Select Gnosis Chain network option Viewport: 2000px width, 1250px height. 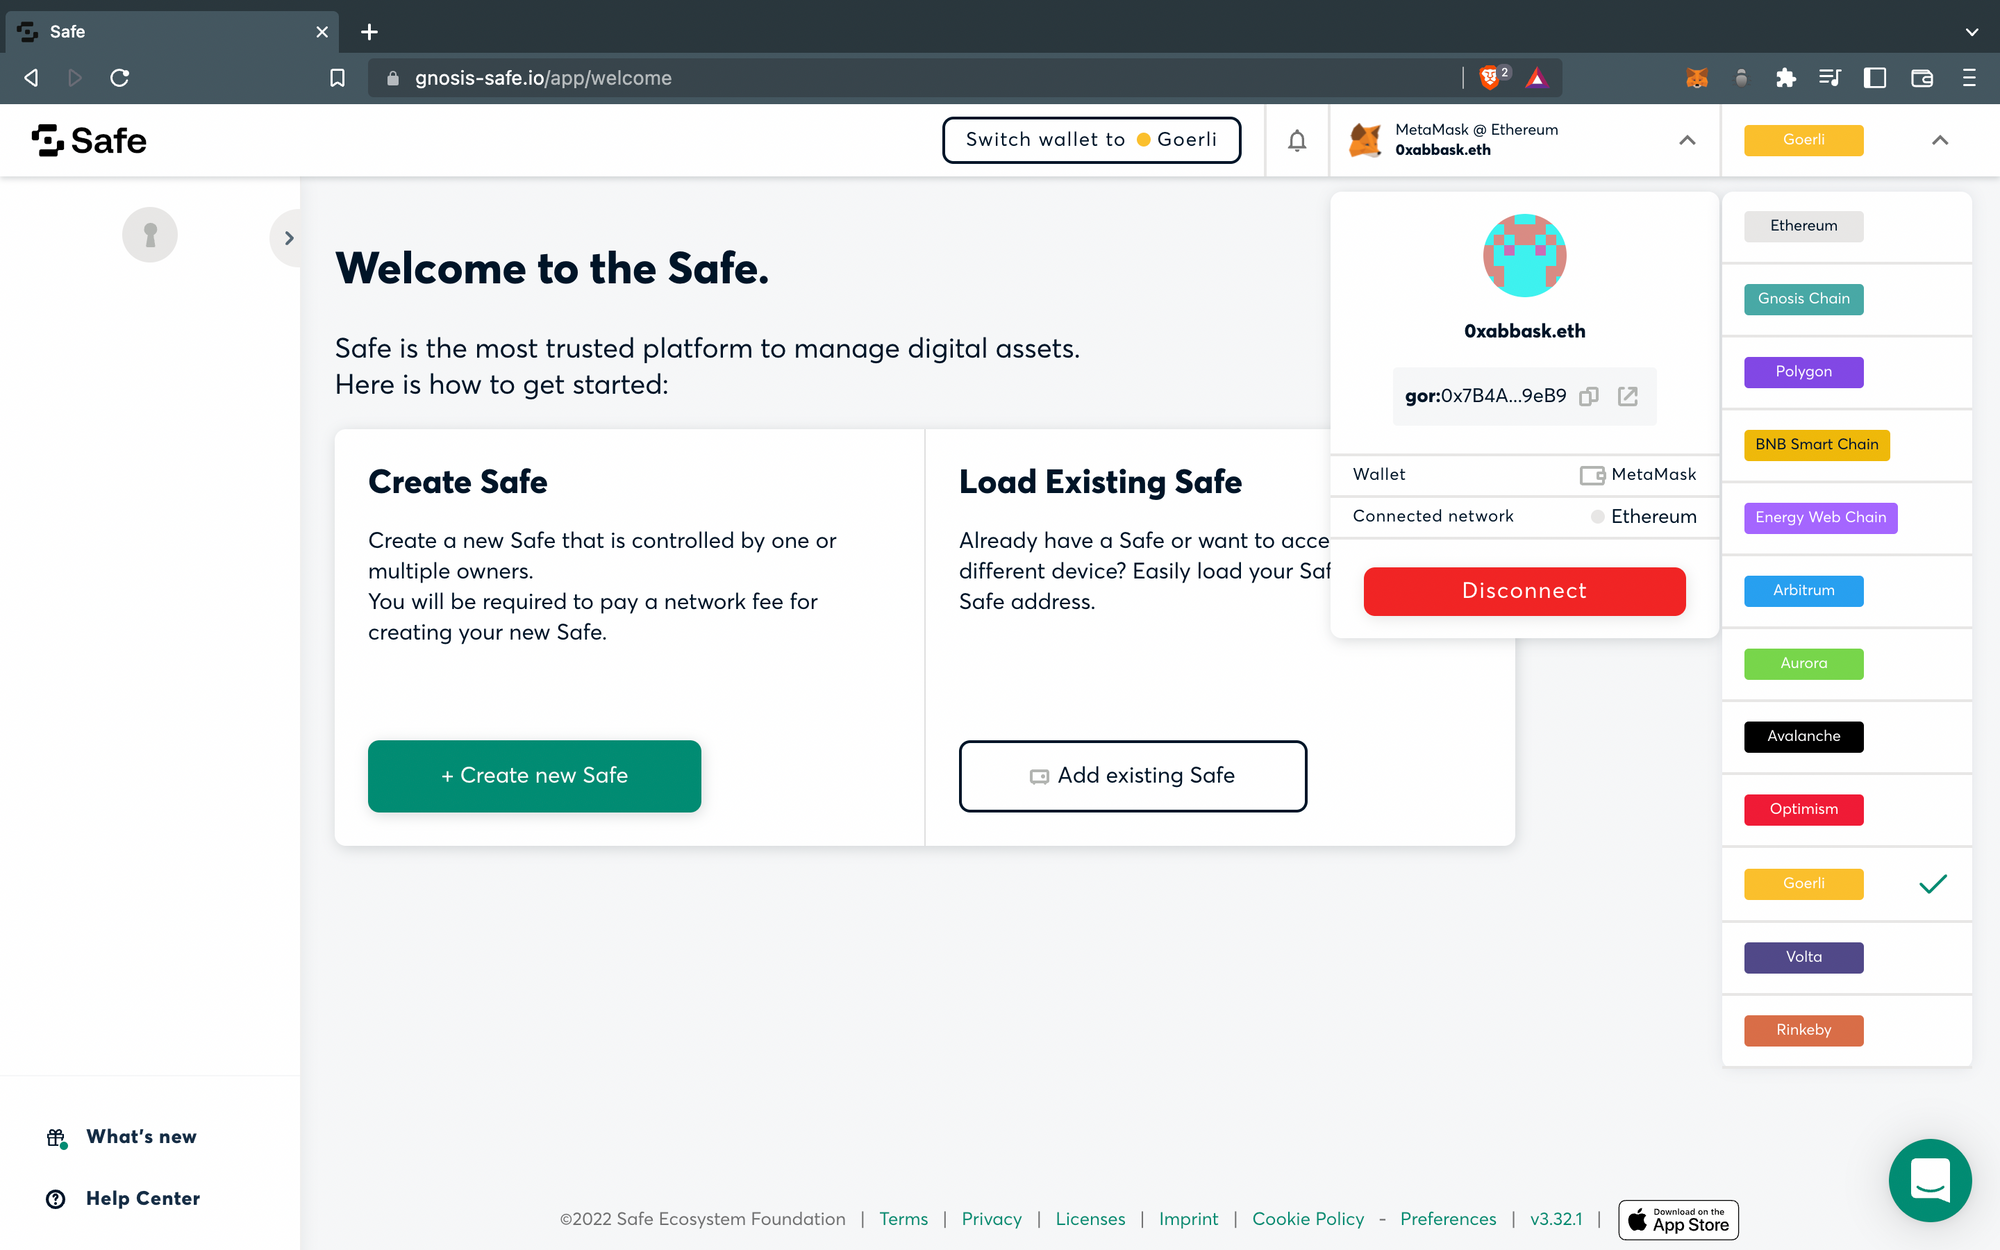1803,298
